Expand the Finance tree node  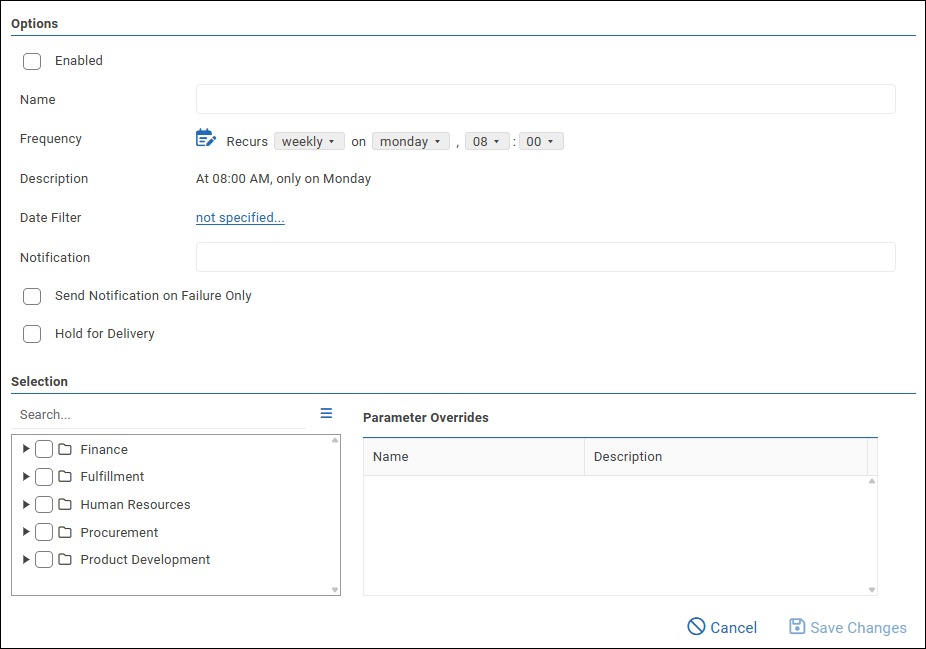pos(26,449)
